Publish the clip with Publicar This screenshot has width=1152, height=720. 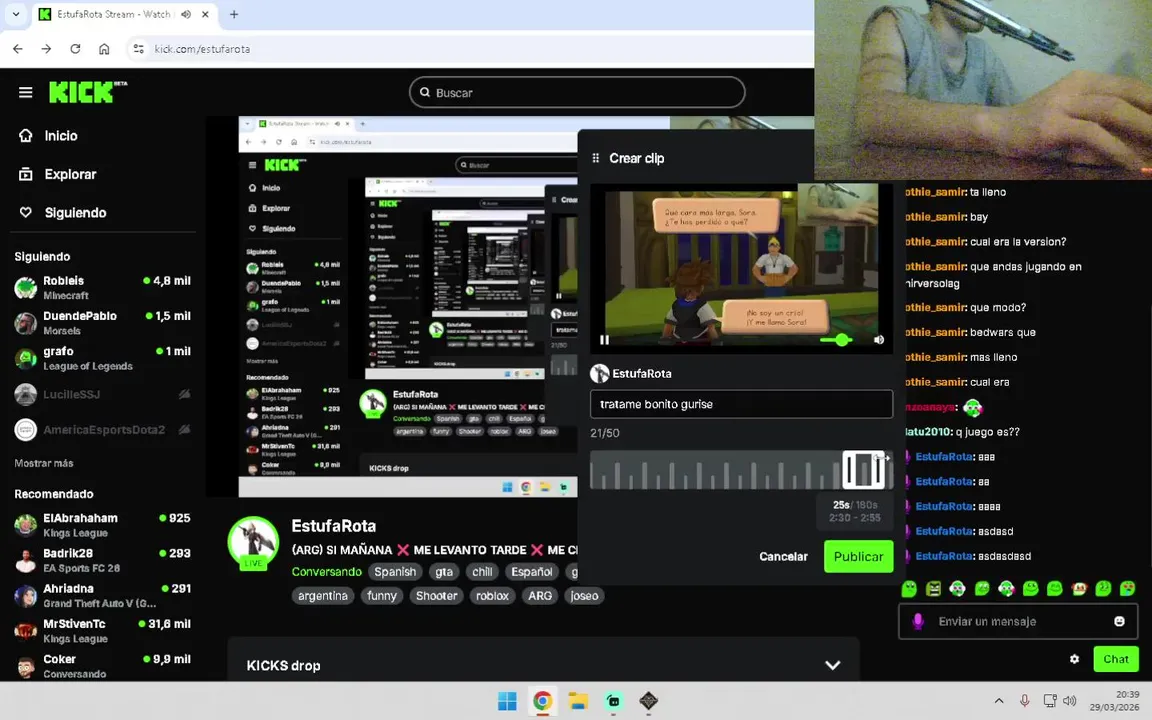coord(858,556)
